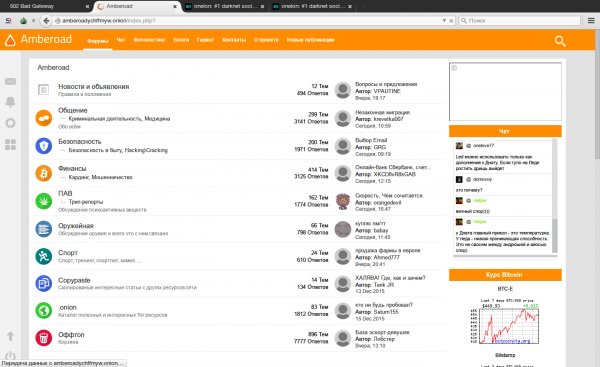Open the Трип-репорты subforum link
Screen dimensions: 600x367
click(86, 202)
